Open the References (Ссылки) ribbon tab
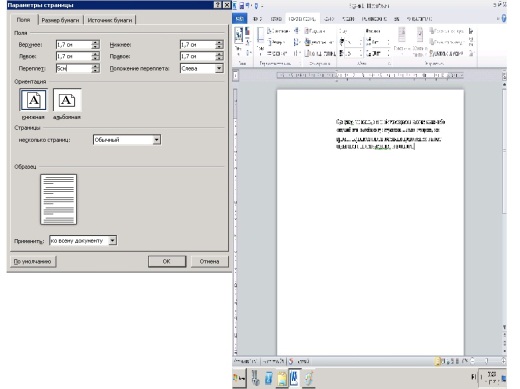 [329, 19]
